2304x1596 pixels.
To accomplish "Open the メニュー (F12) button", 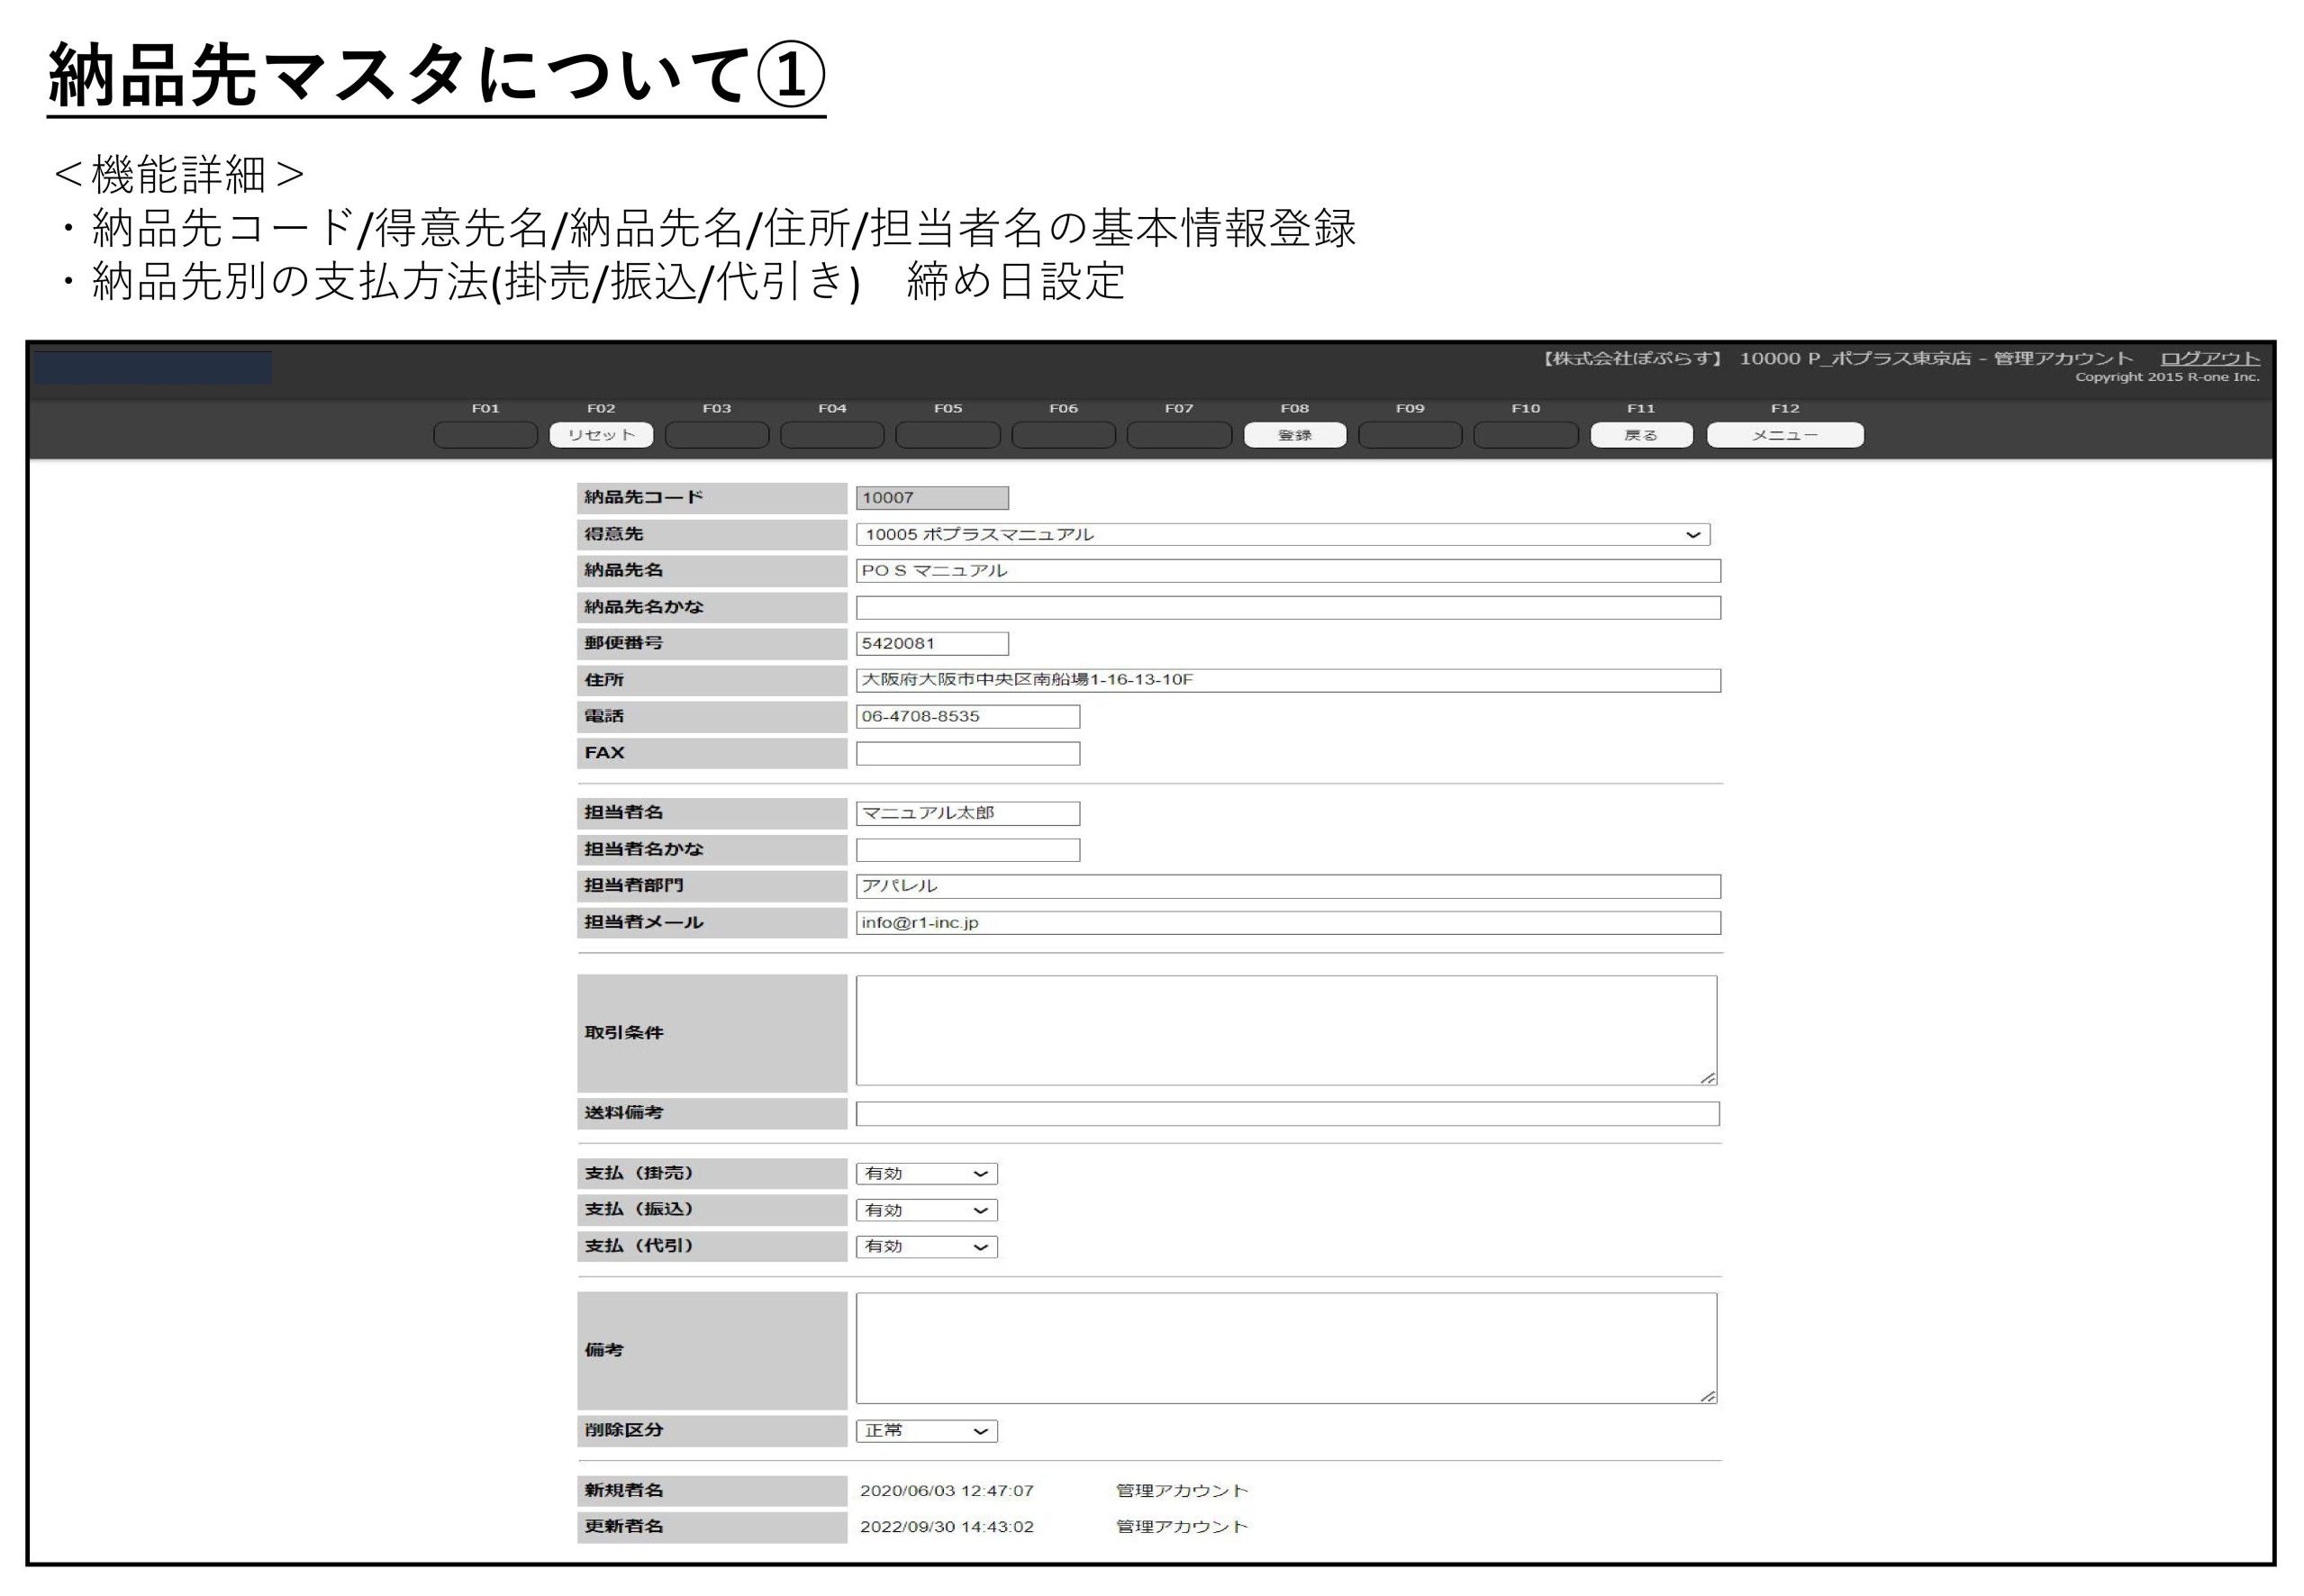I will 1784,435.
